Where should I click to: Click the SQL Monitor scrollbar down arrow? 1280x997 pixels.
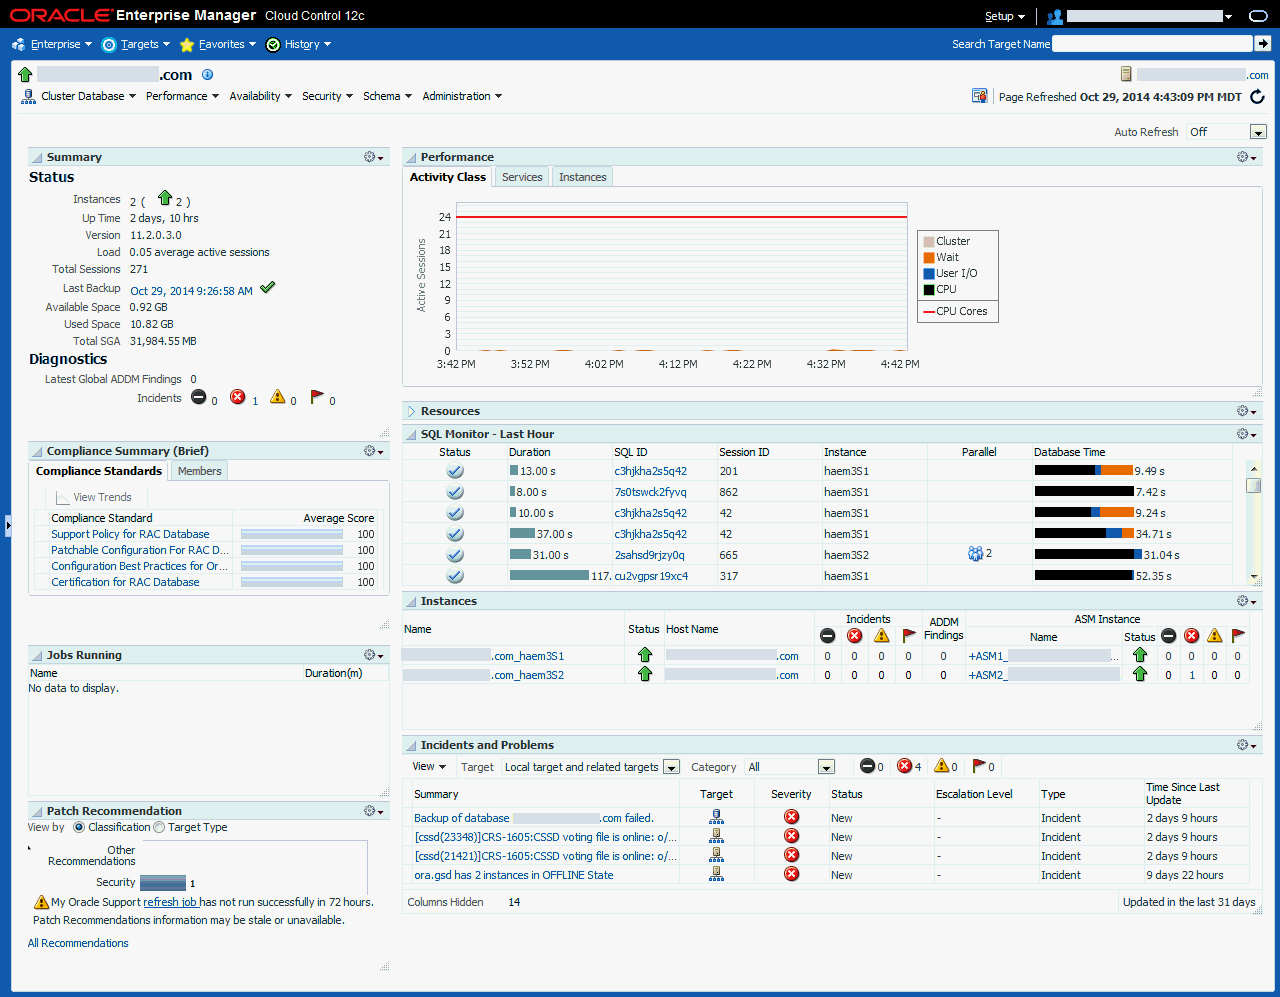[1254, 577]
